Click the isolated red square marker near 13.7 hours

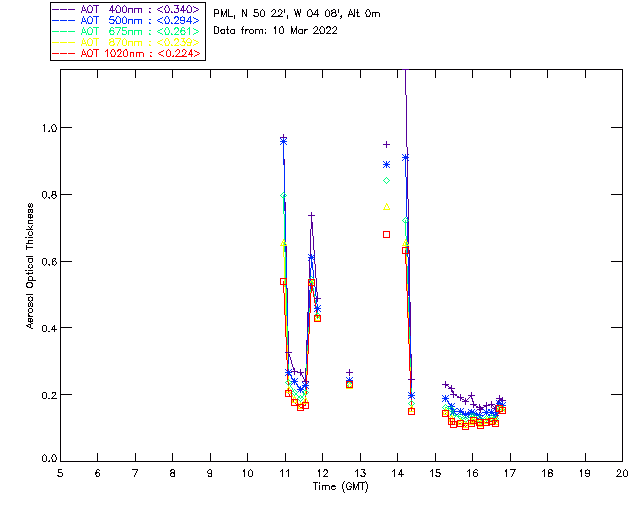386,234
